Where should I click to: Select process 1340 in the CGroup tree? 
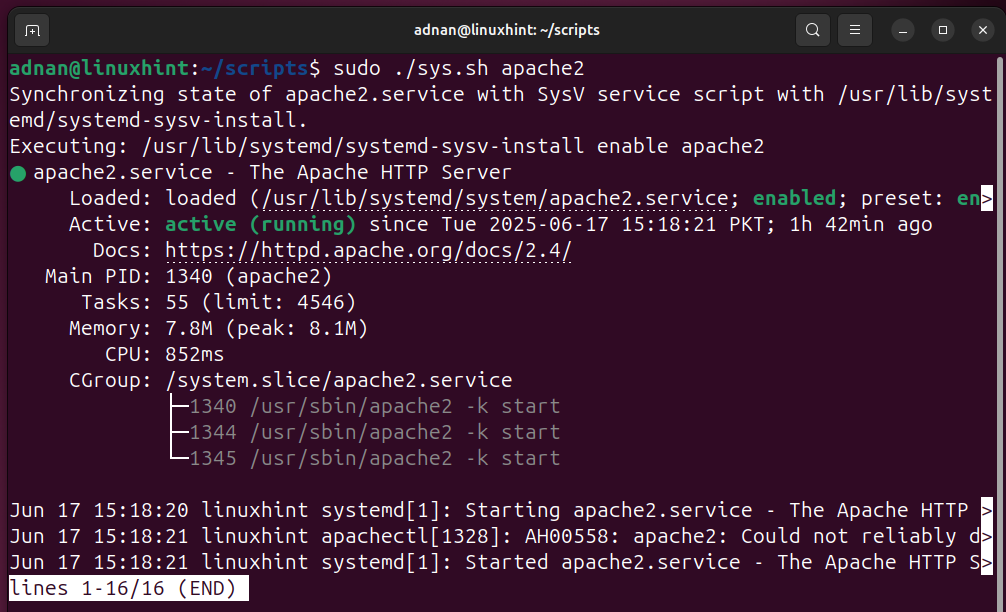pyautogui.click(x=213, y=406)
